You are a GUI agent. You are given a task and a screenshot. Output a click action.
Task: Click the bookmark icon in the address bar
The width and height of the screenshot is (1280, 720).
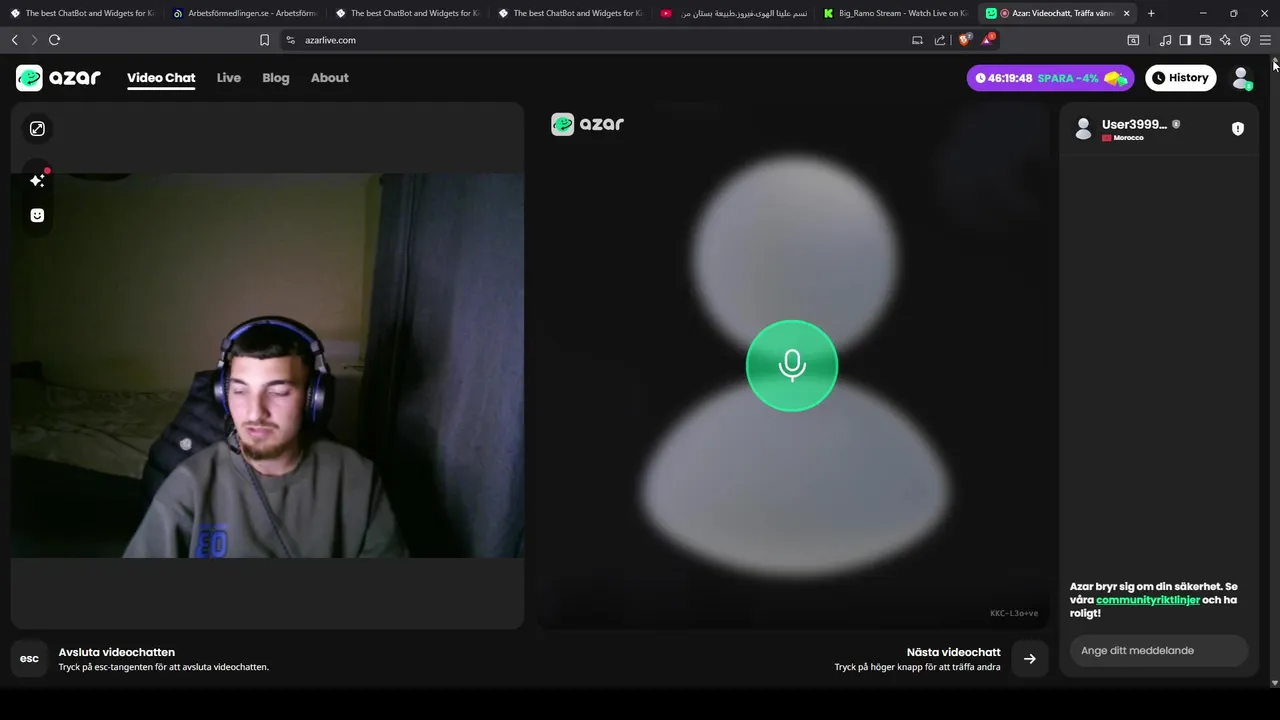coord(264,40)
